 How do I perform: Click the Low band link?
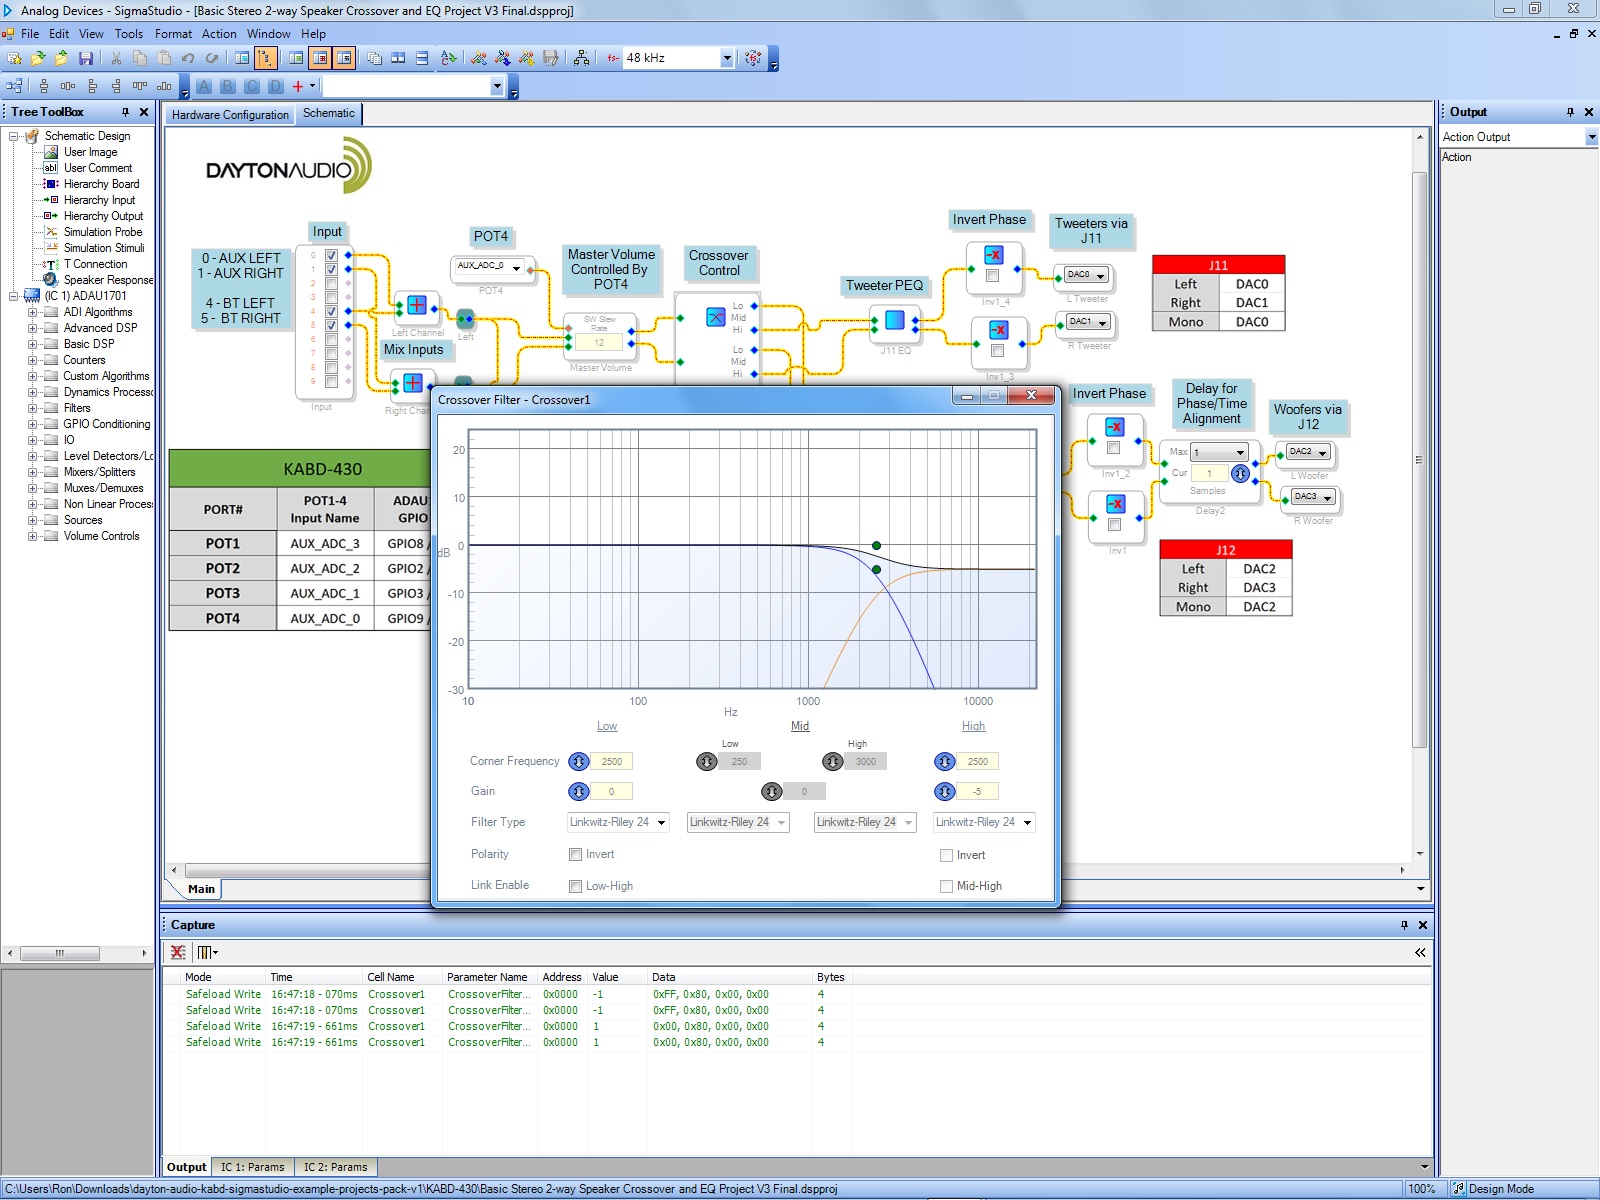coord(607,726)
